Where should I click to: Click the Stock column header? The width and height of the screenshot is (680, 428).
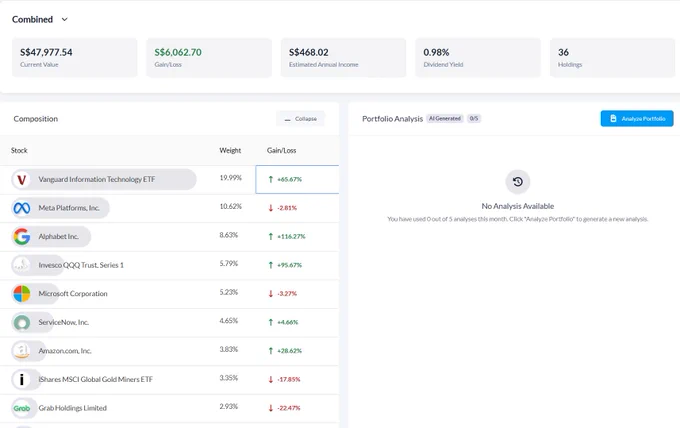19,150
